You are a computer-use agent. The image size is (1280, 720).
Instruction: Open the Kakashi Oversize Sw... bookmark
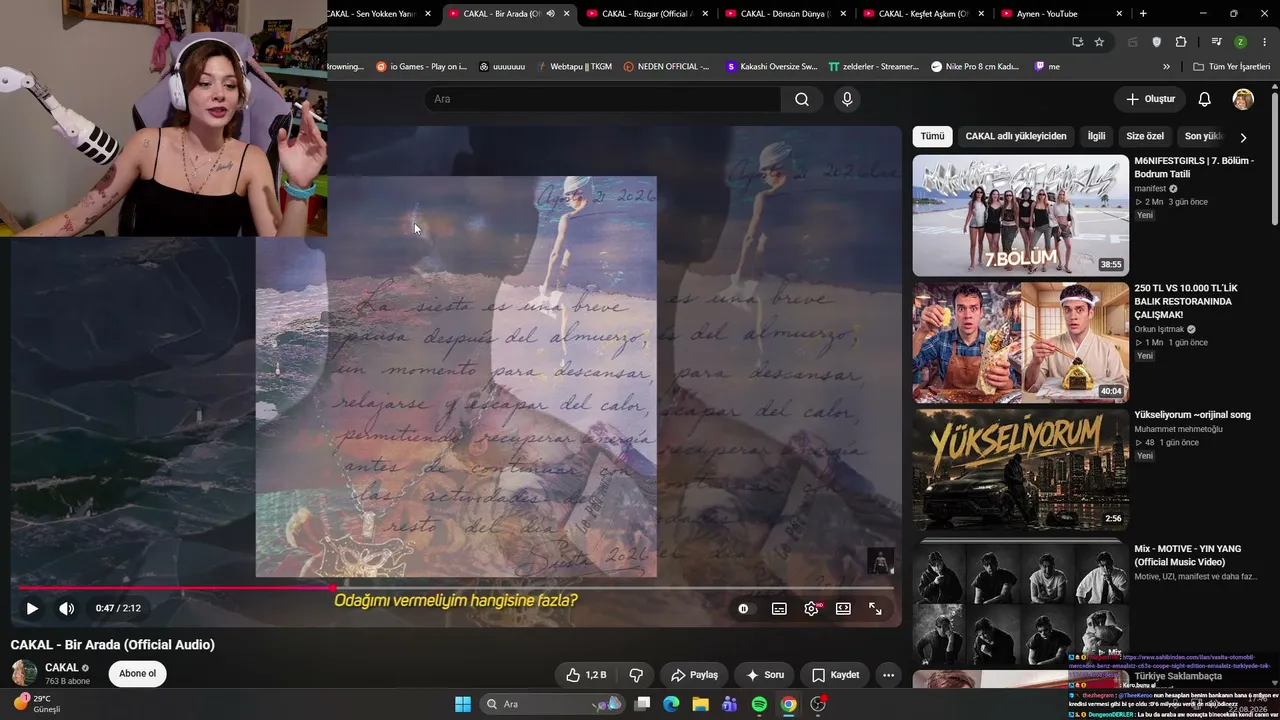point(771,67)
